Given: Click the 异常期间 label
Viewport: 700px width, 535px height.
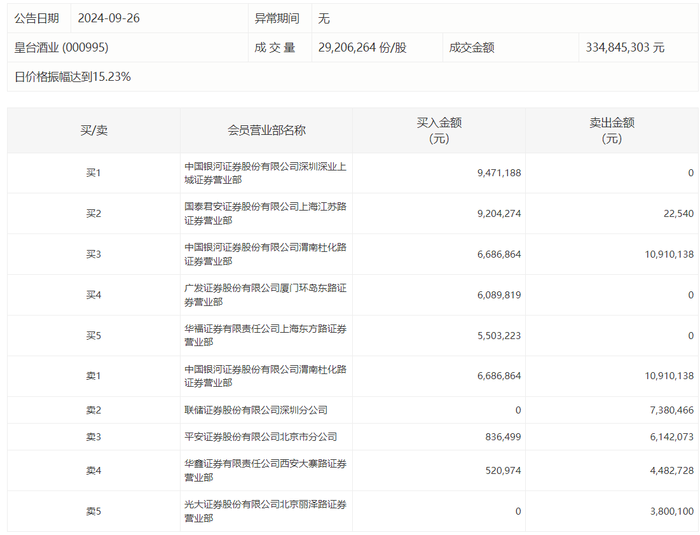Looking at the screenshot, I should (x=277, y=18).
